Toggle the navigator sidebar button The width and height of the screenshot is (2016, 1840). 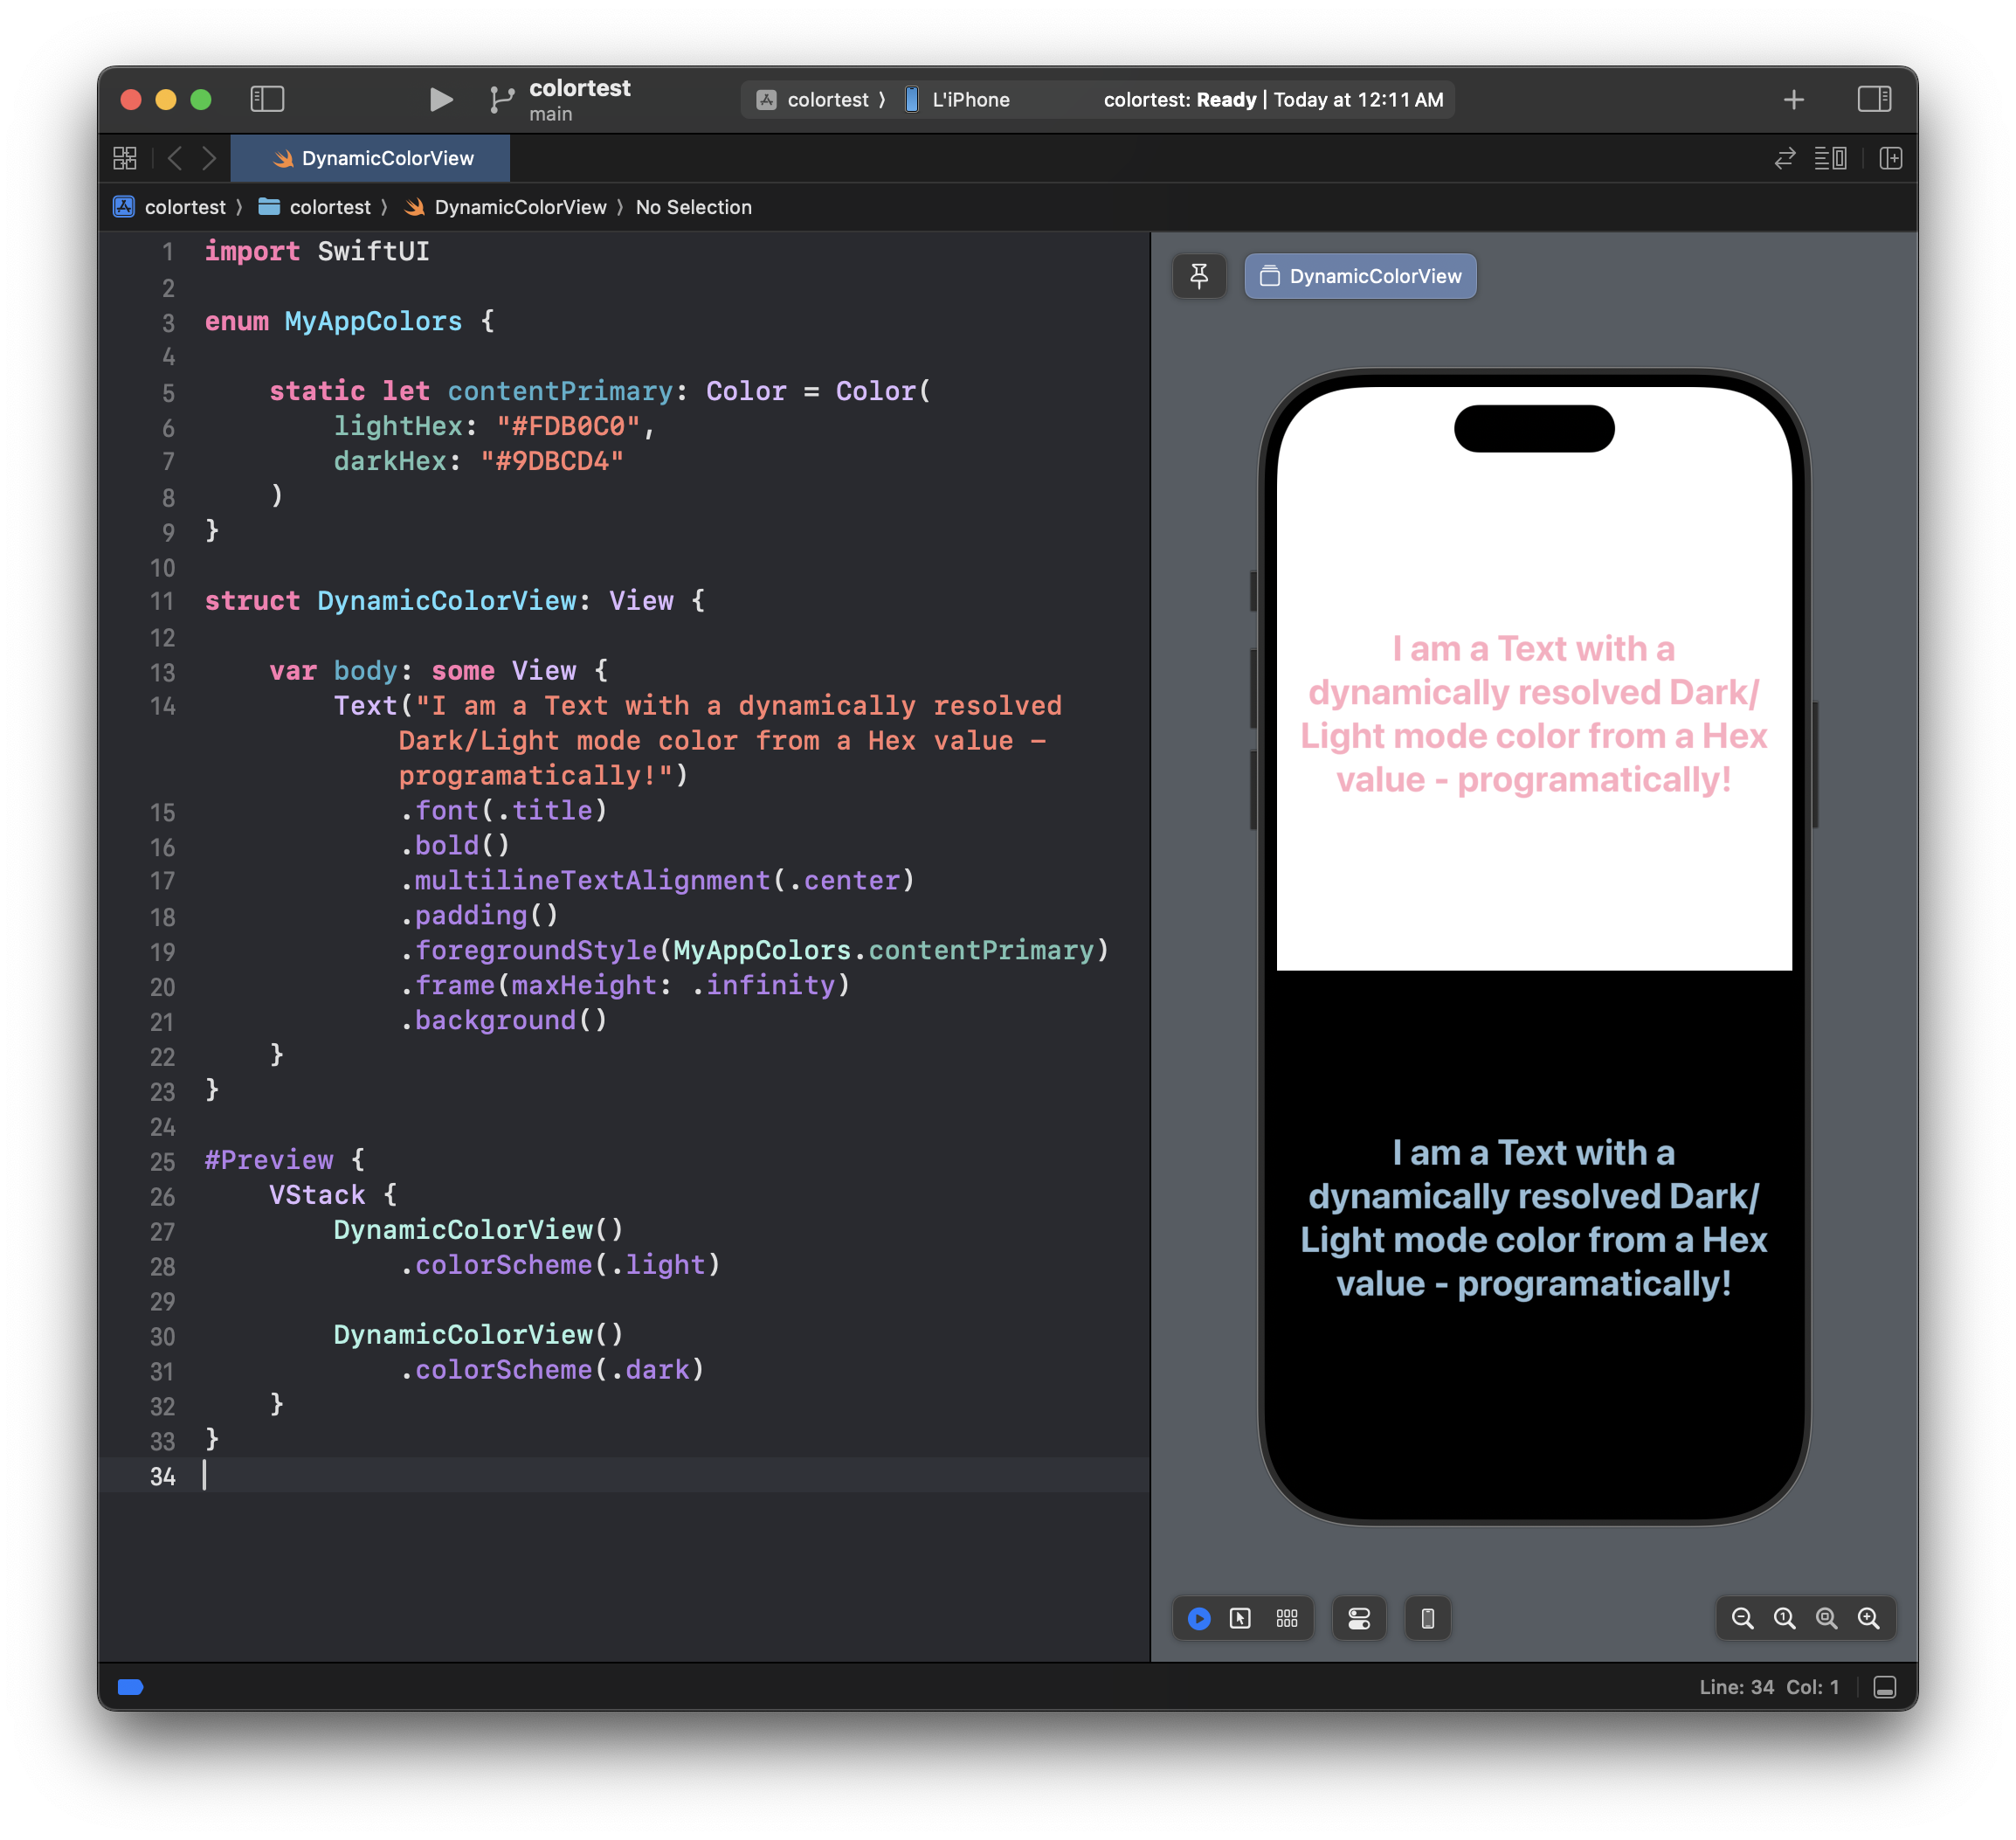point(267,99)
